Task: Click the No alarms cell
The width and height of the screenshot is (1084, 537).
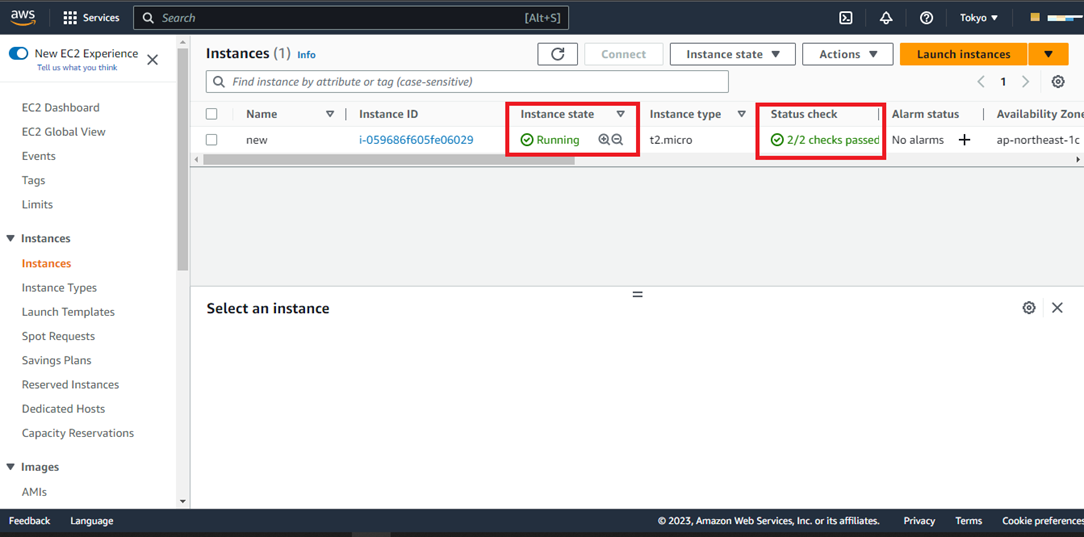Action: pyautogui.click(x=917, y=140)
